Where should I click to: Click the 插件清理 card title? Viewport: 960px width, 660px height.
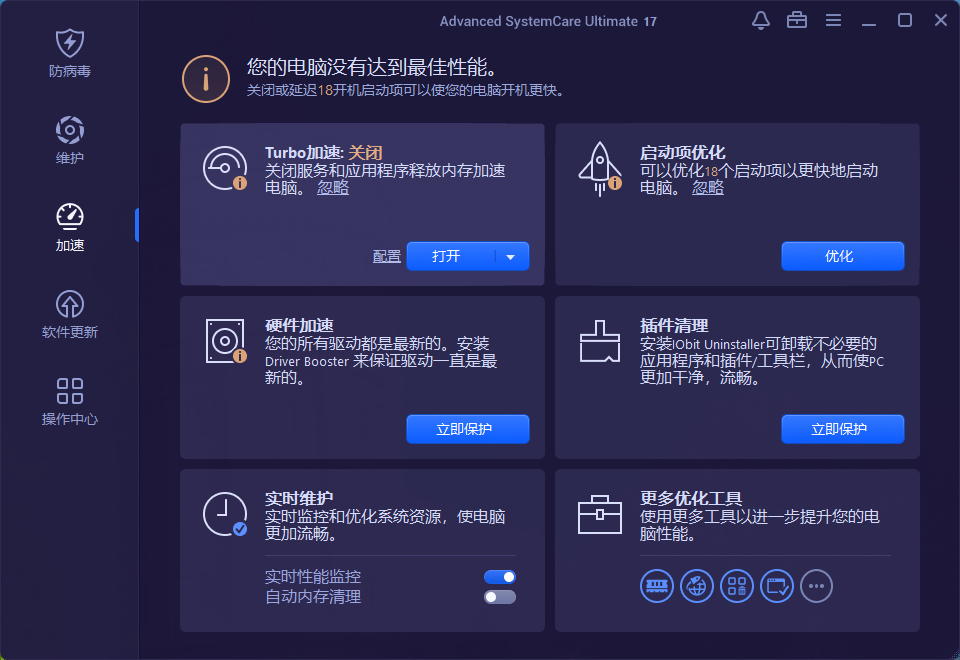pyautogui.click(x=673, y=325)
